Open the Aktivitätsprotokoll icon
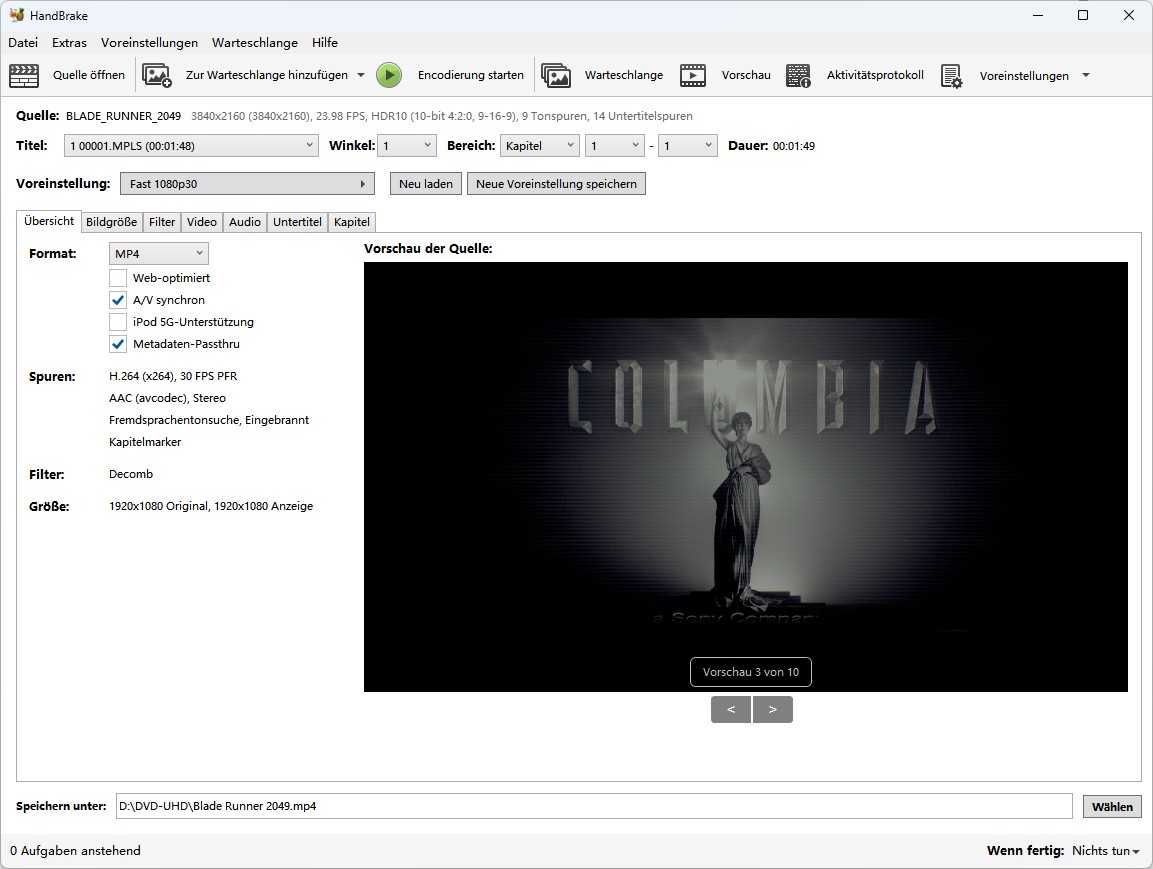The width and height of the screenshot is (1153, 869). (798, 75)
